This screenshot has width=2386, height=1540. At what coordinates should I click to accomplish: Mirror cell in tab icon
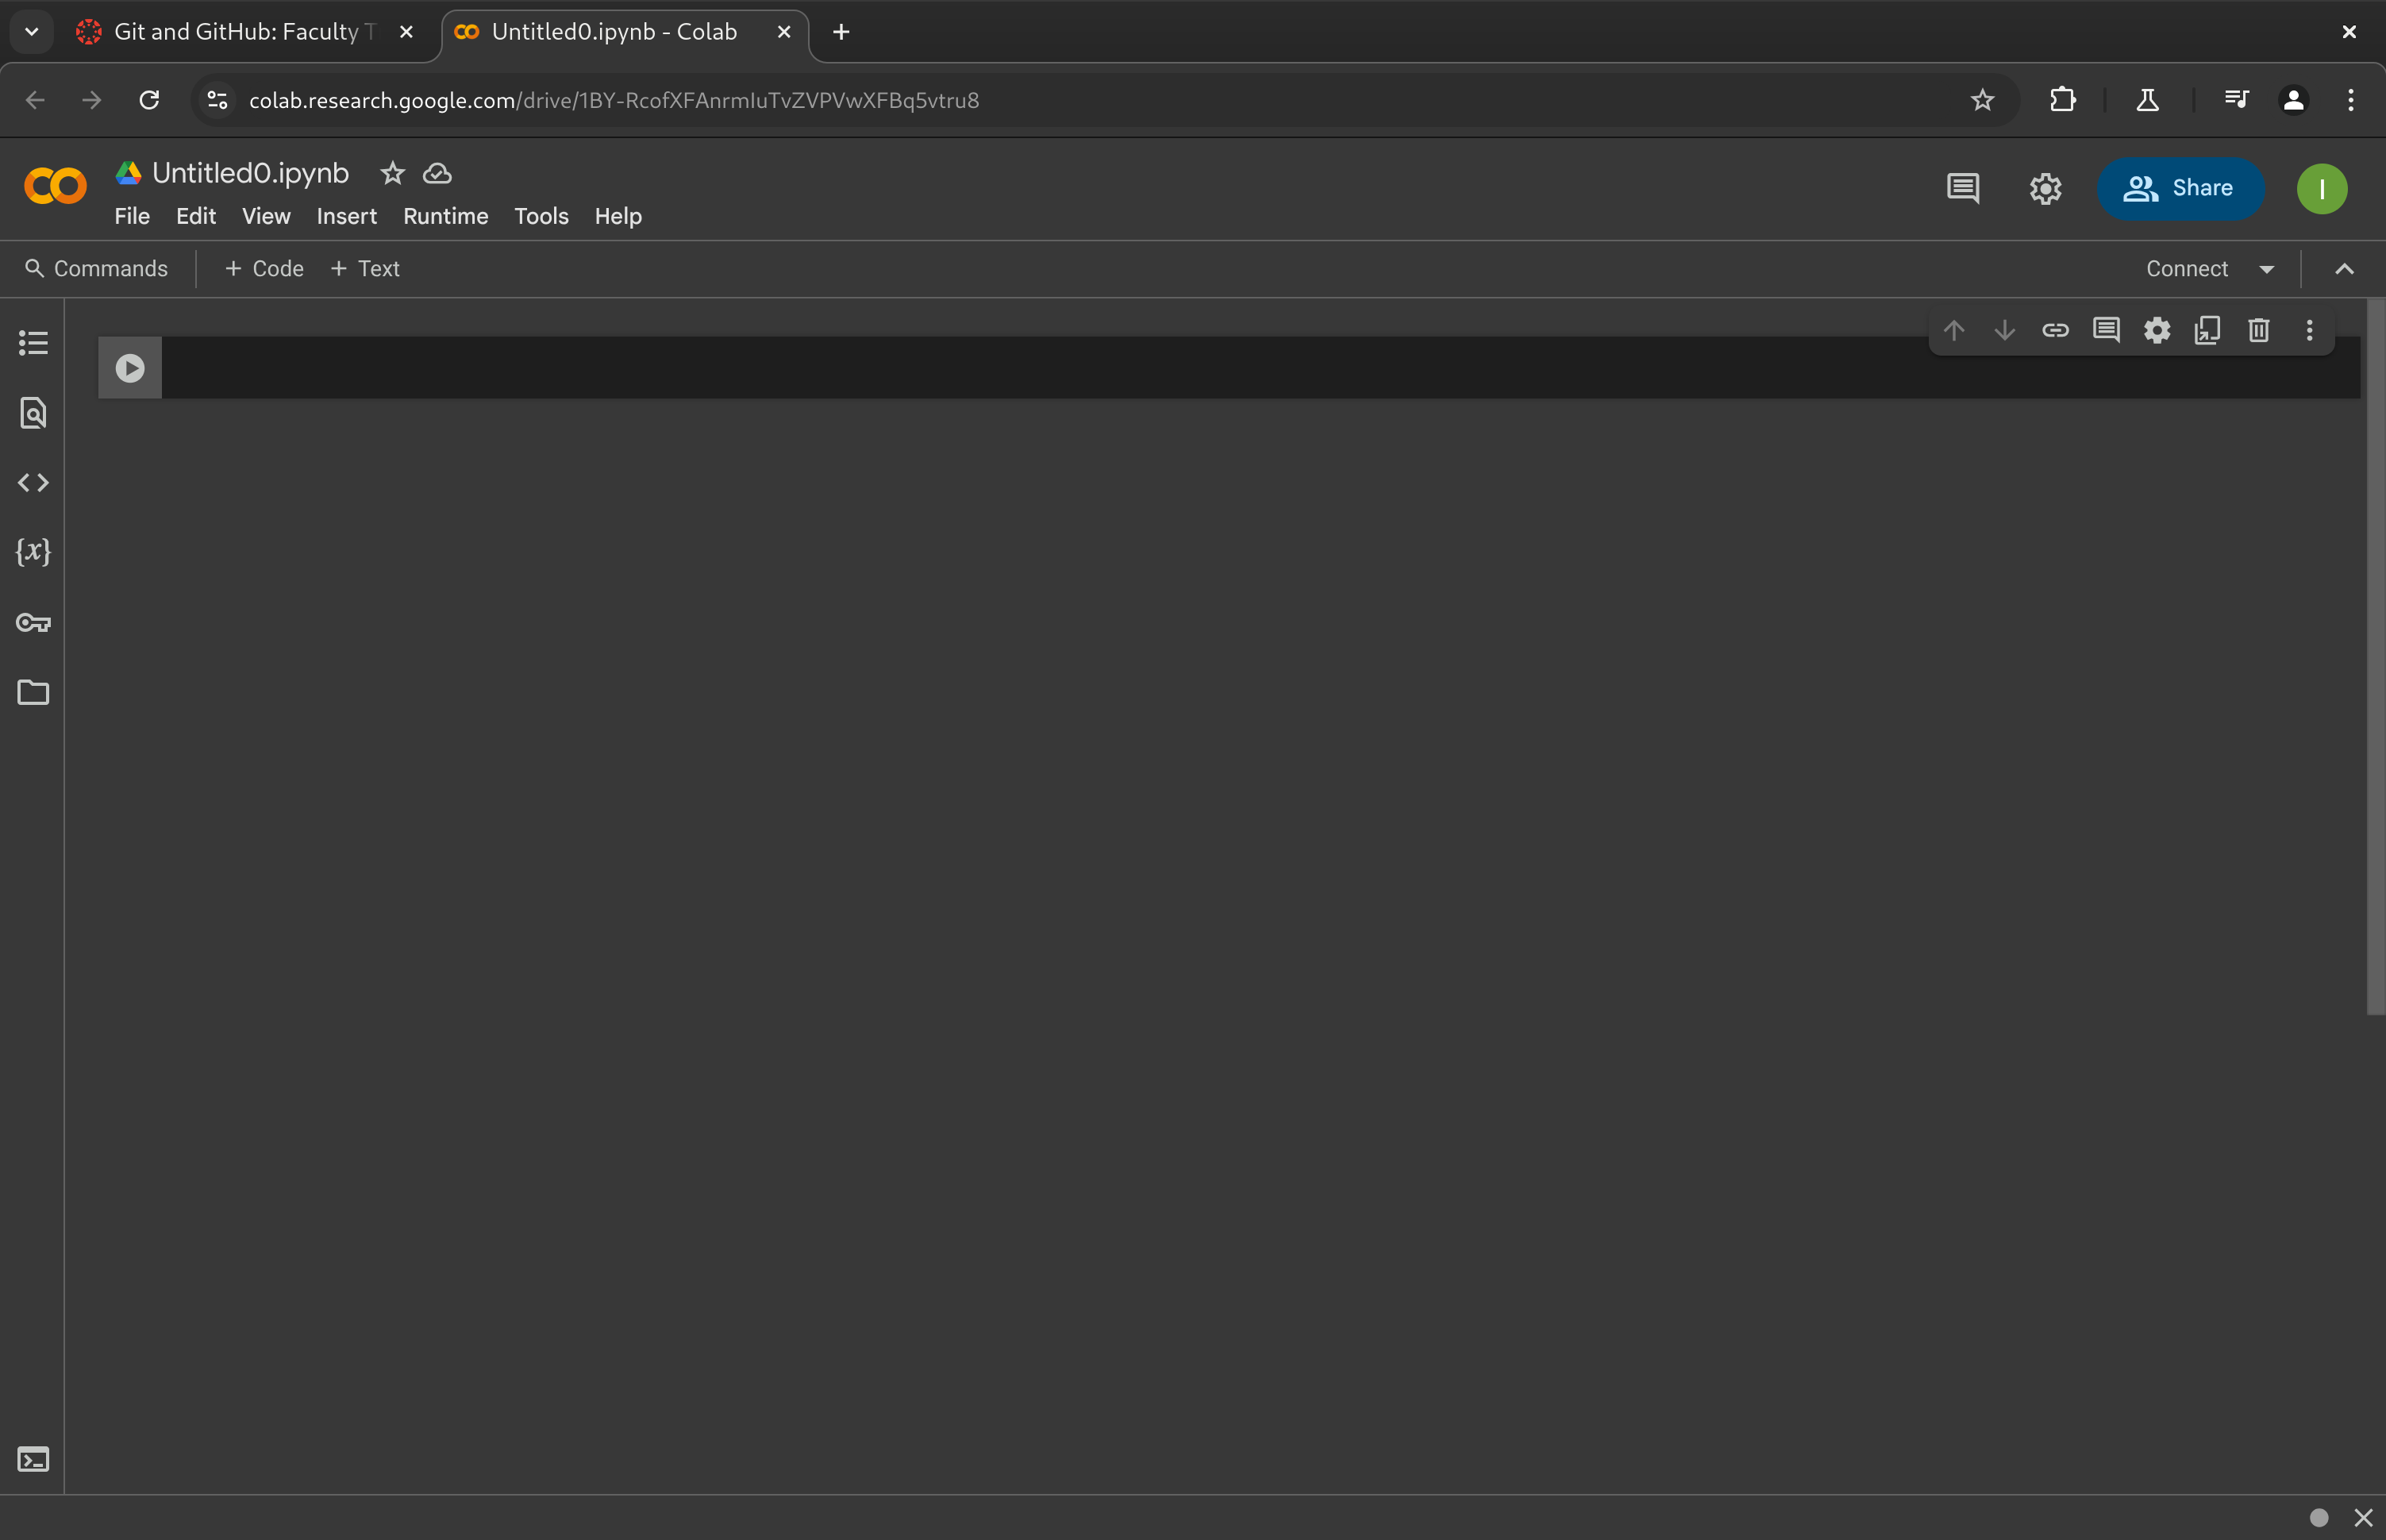point(2207,330)
